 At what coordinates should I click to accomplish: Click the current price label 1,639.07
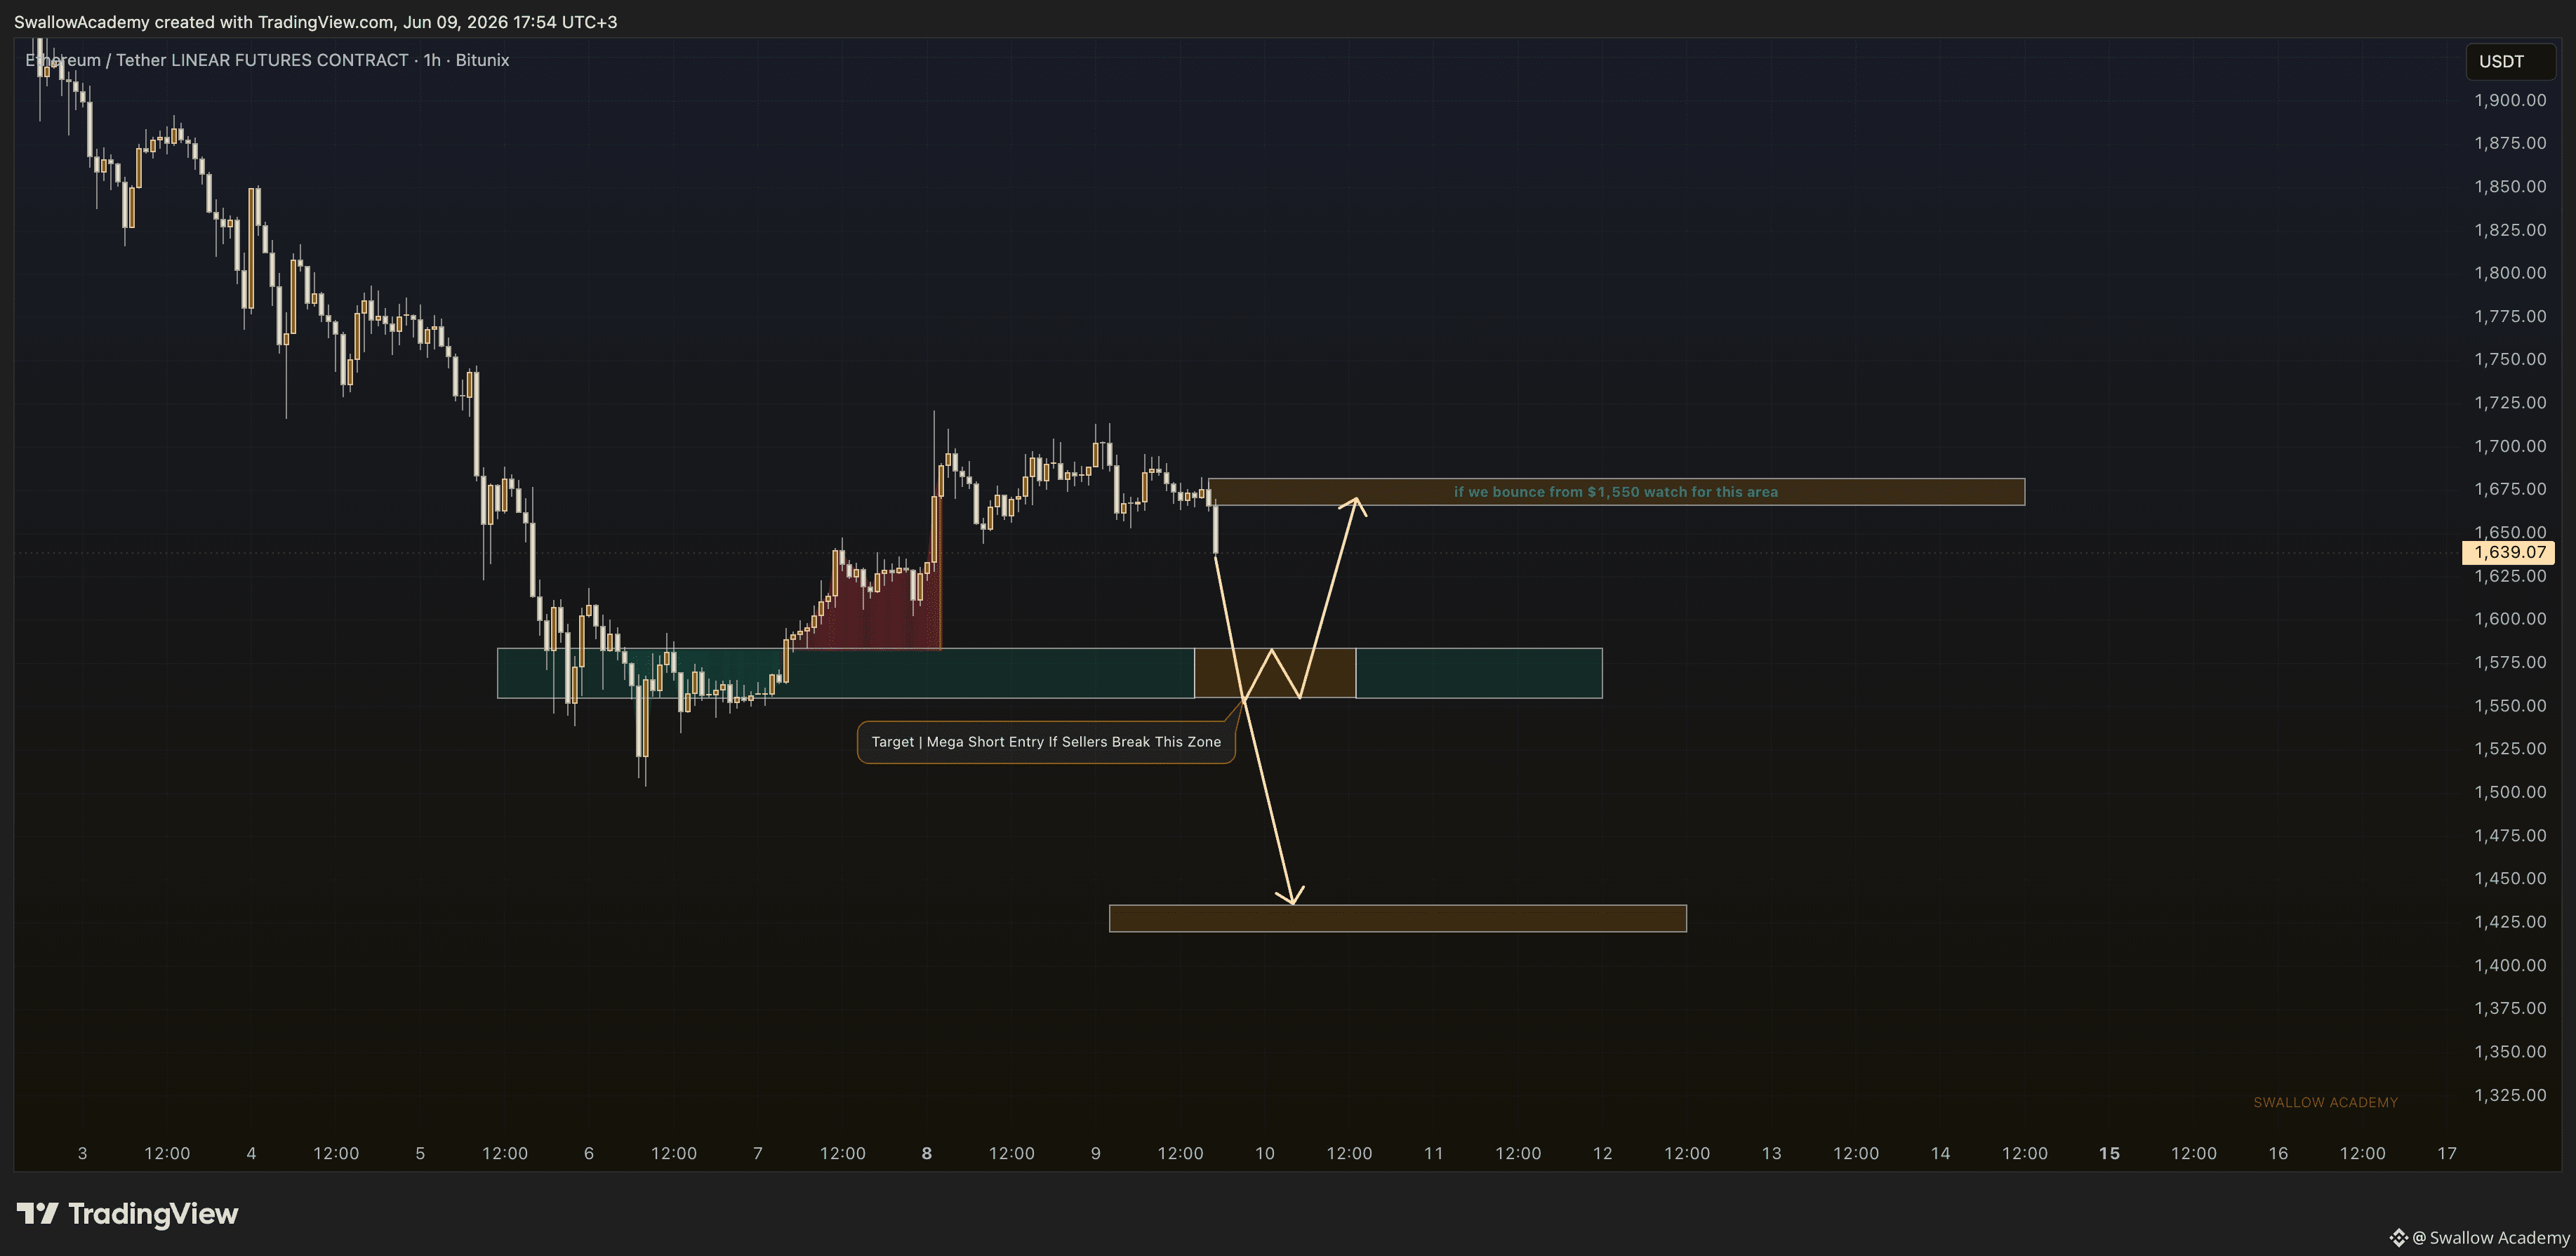[2510, 552]
